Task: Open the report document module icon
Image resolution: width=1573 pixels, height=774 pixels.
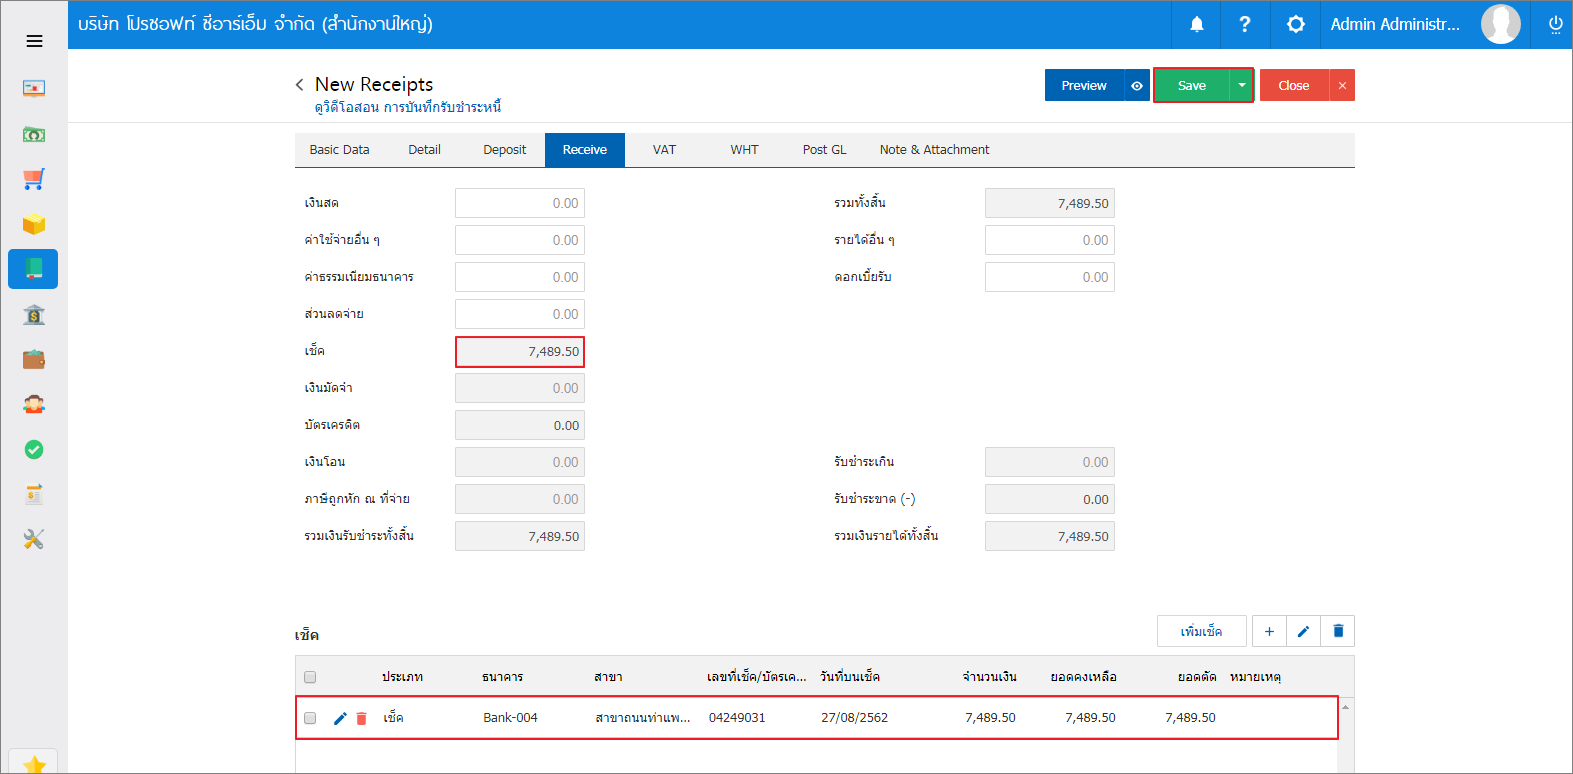Action: coord(34,495)
